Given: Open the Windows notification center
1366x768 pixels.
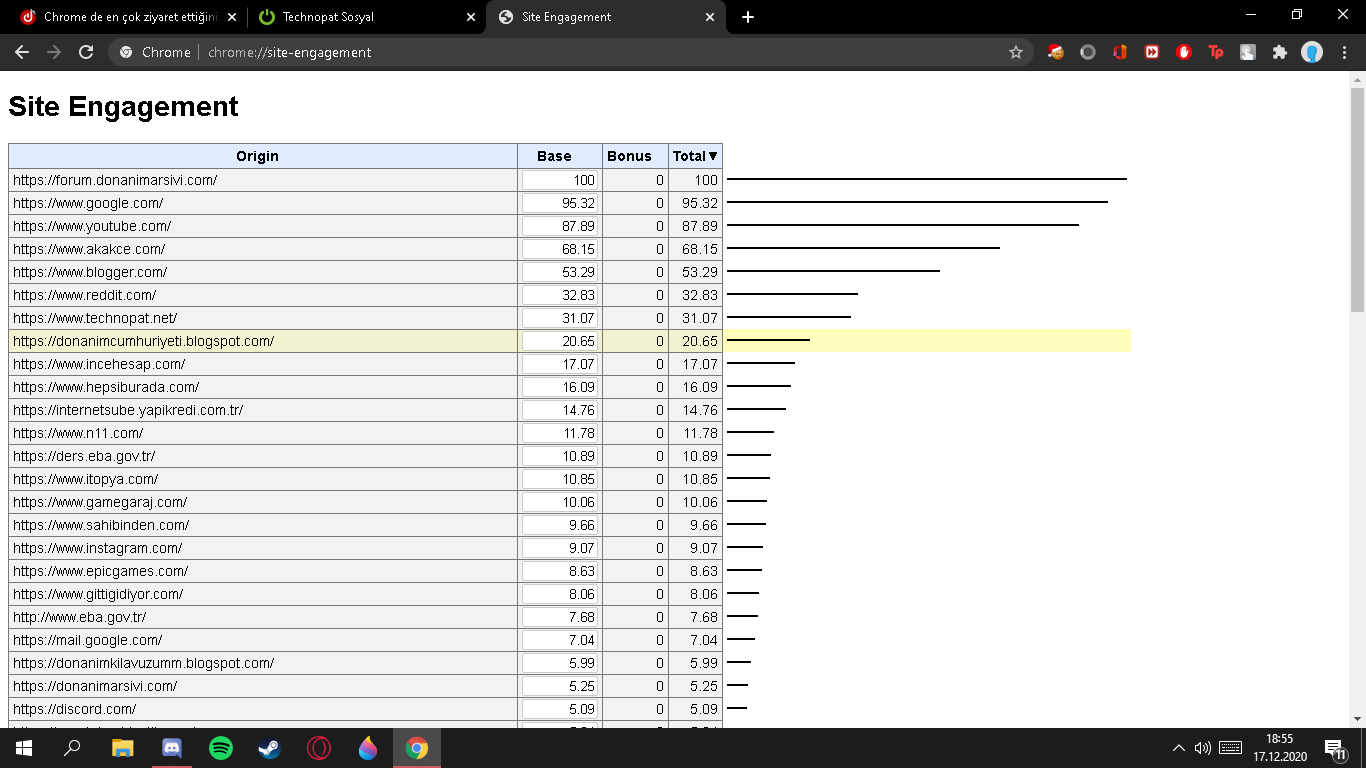Looking at the screenshot, I should click(x=1334, y=748).
